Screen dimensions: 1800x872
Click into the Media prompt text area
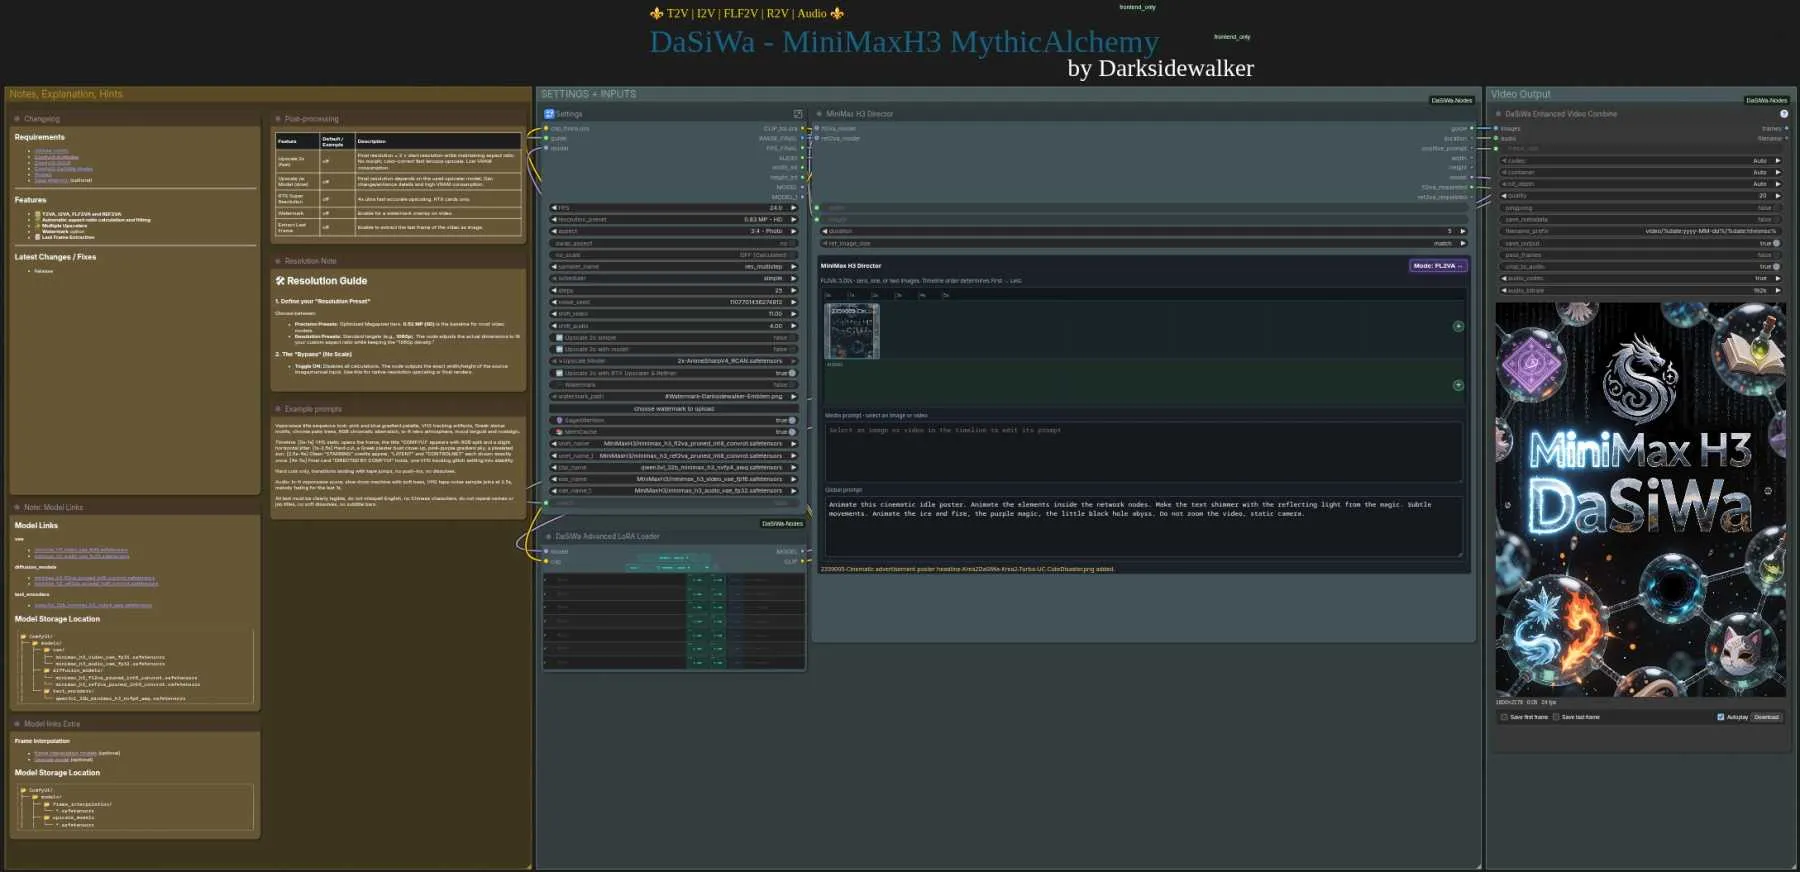pyautogui.click(x=1143, y=451)
